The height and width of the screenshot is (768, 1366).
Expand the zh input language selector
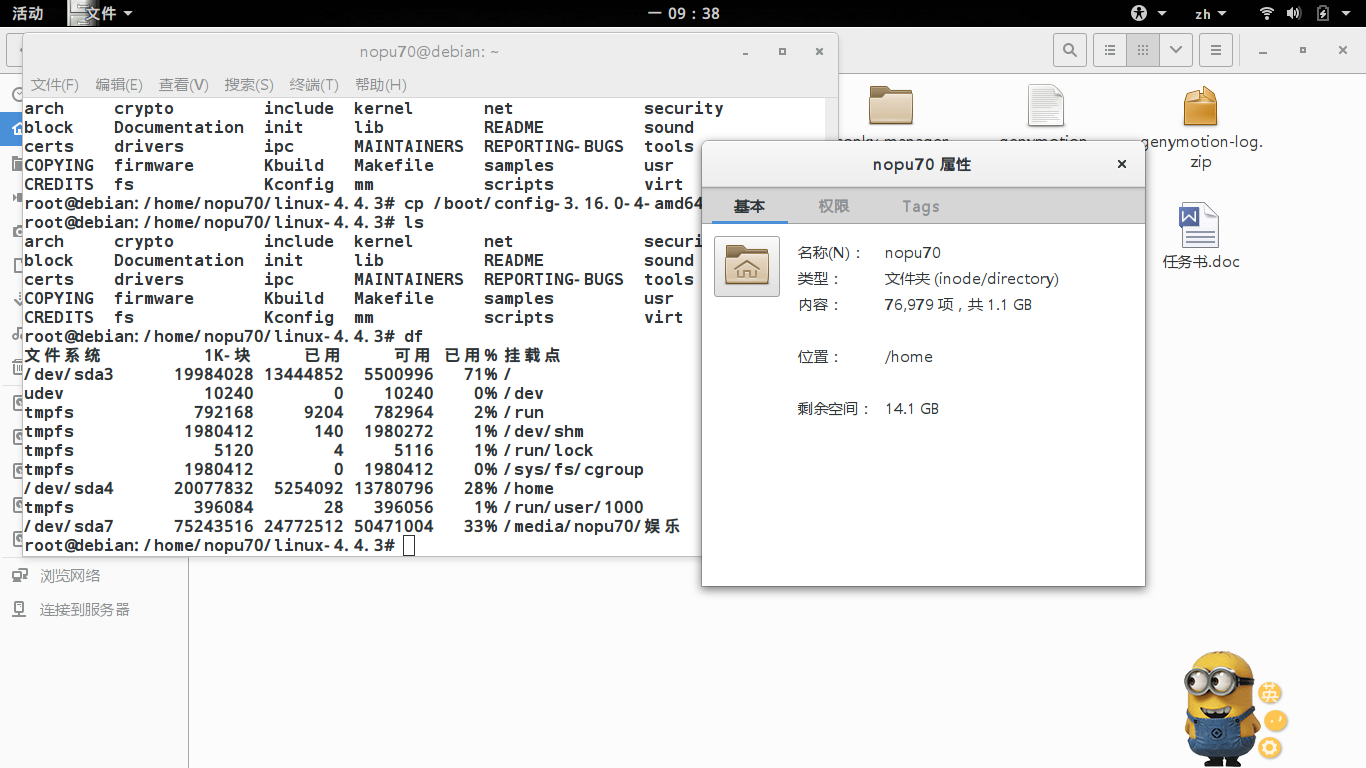pyautogui.click(x=1211, y=14)
